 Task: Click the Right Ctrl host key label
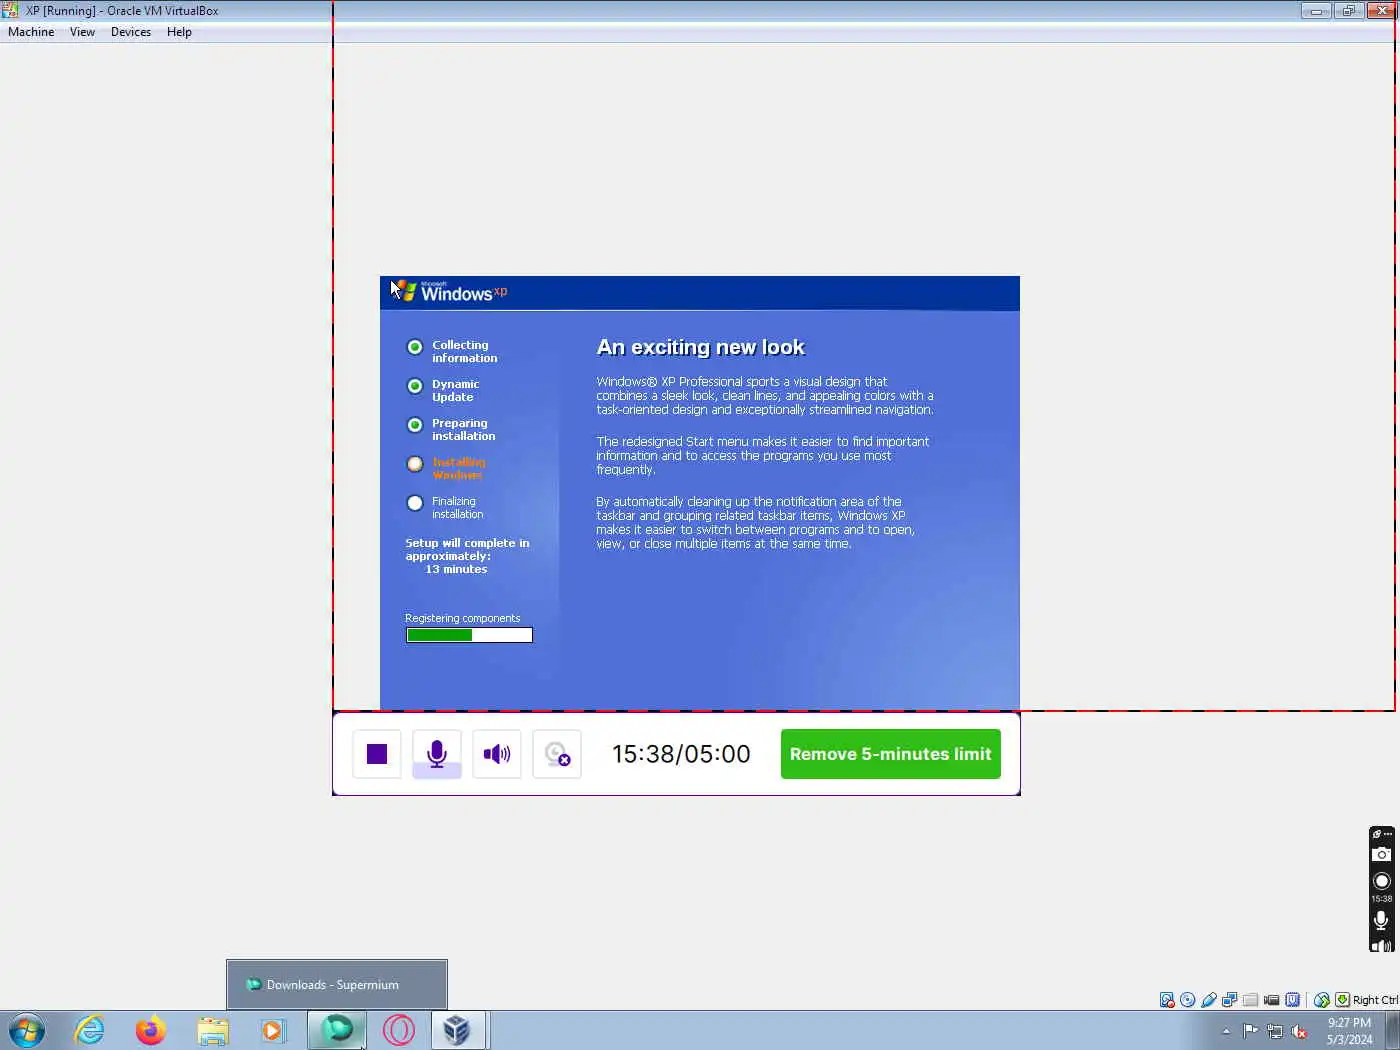pyautogui.click(x=1376, y=1000)
